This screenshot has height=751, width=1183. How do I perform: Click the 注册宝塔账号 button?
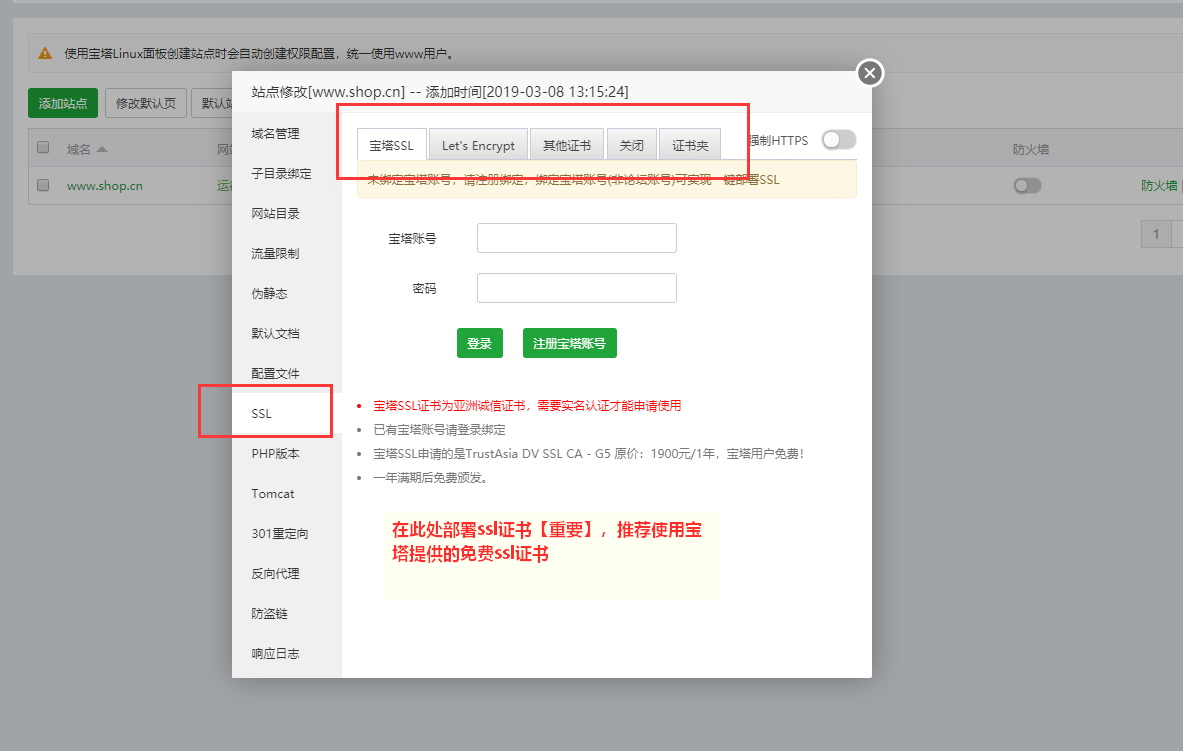pyautogui.click(x=569, y=343)
